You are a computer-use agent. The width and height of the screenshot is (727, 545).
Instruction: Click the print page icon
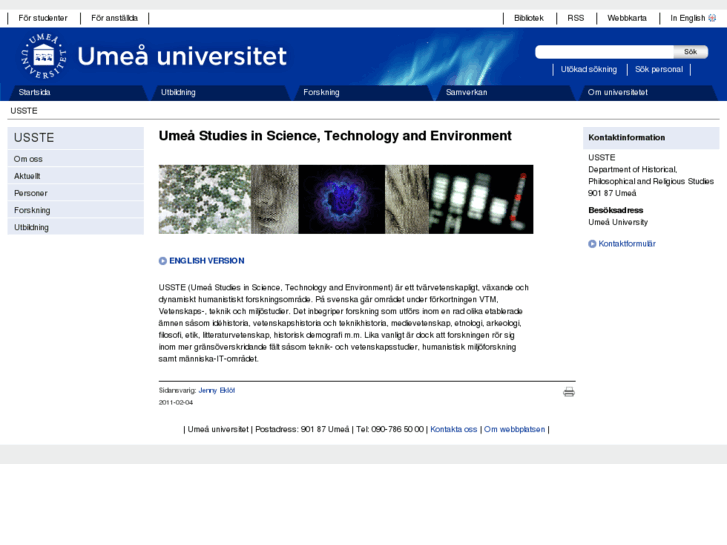(569, 392)
